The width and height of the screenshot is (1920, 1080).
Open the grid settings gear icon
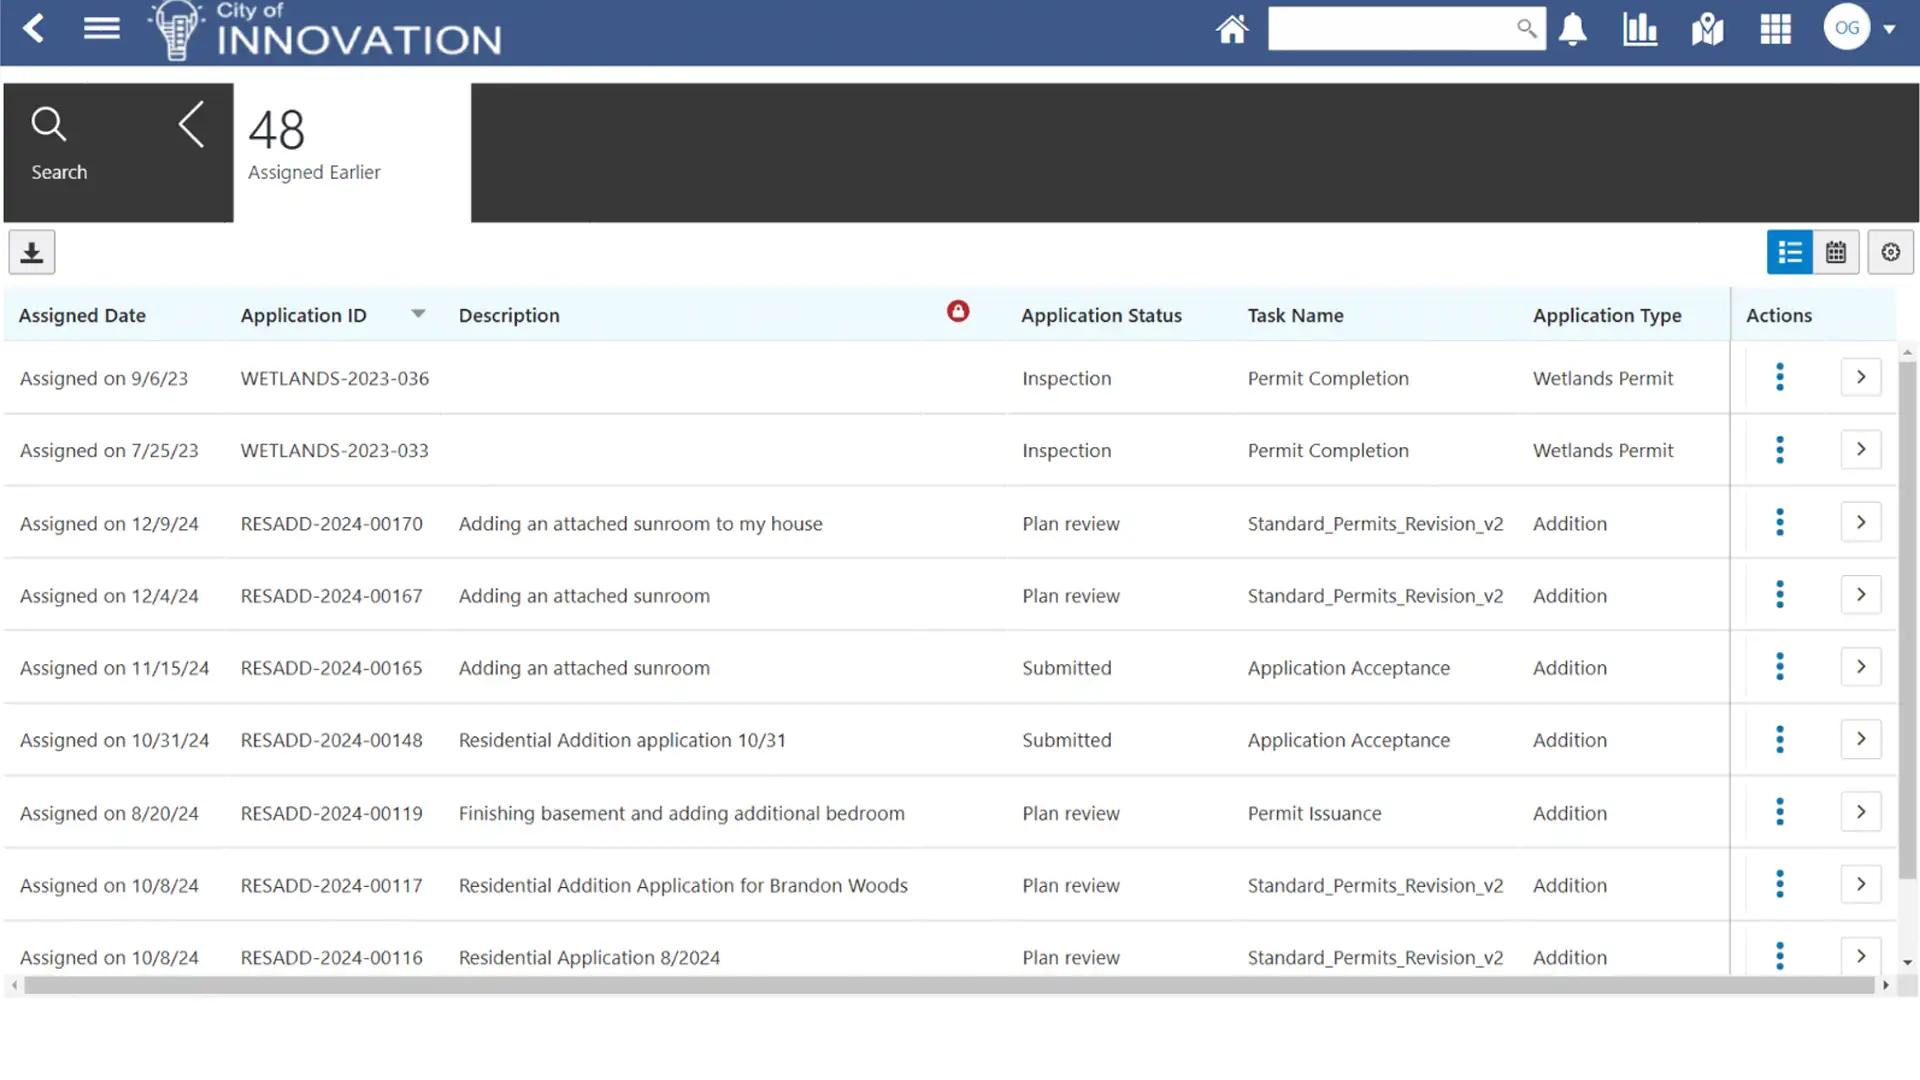(x=1890, y=252)
